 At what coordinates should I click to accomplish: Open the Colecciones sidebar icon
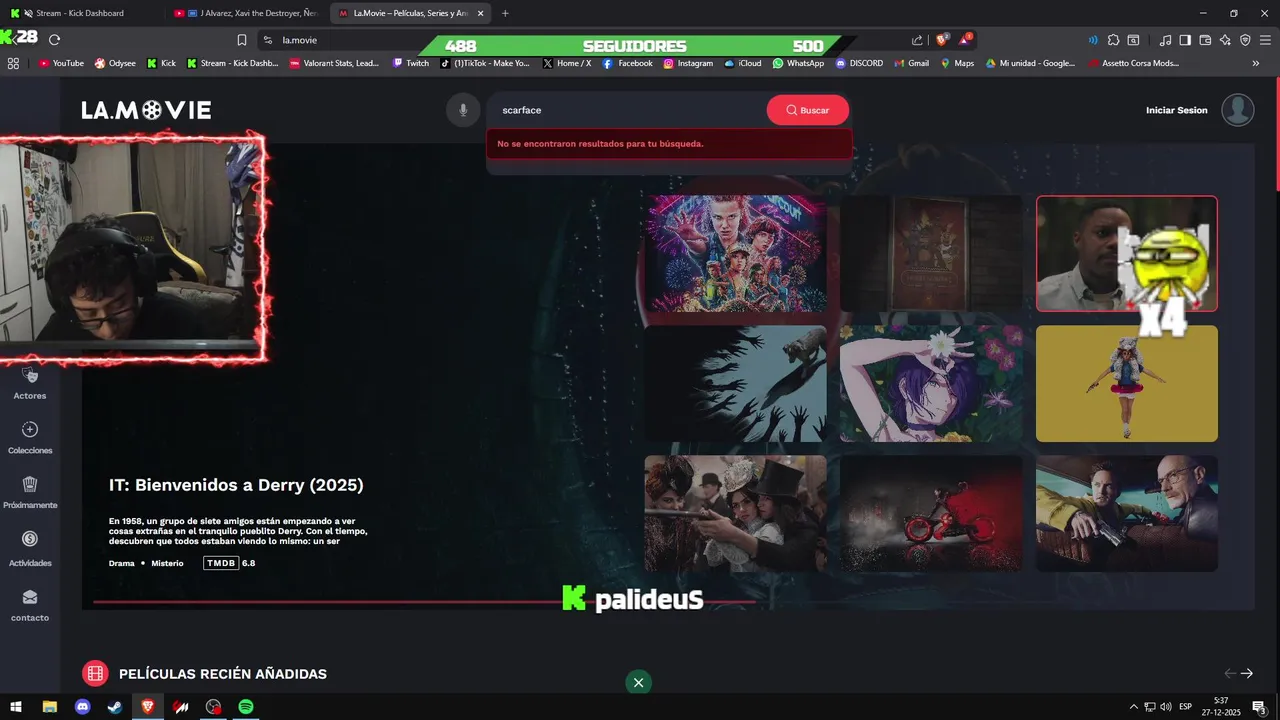(x=30, y=430)
